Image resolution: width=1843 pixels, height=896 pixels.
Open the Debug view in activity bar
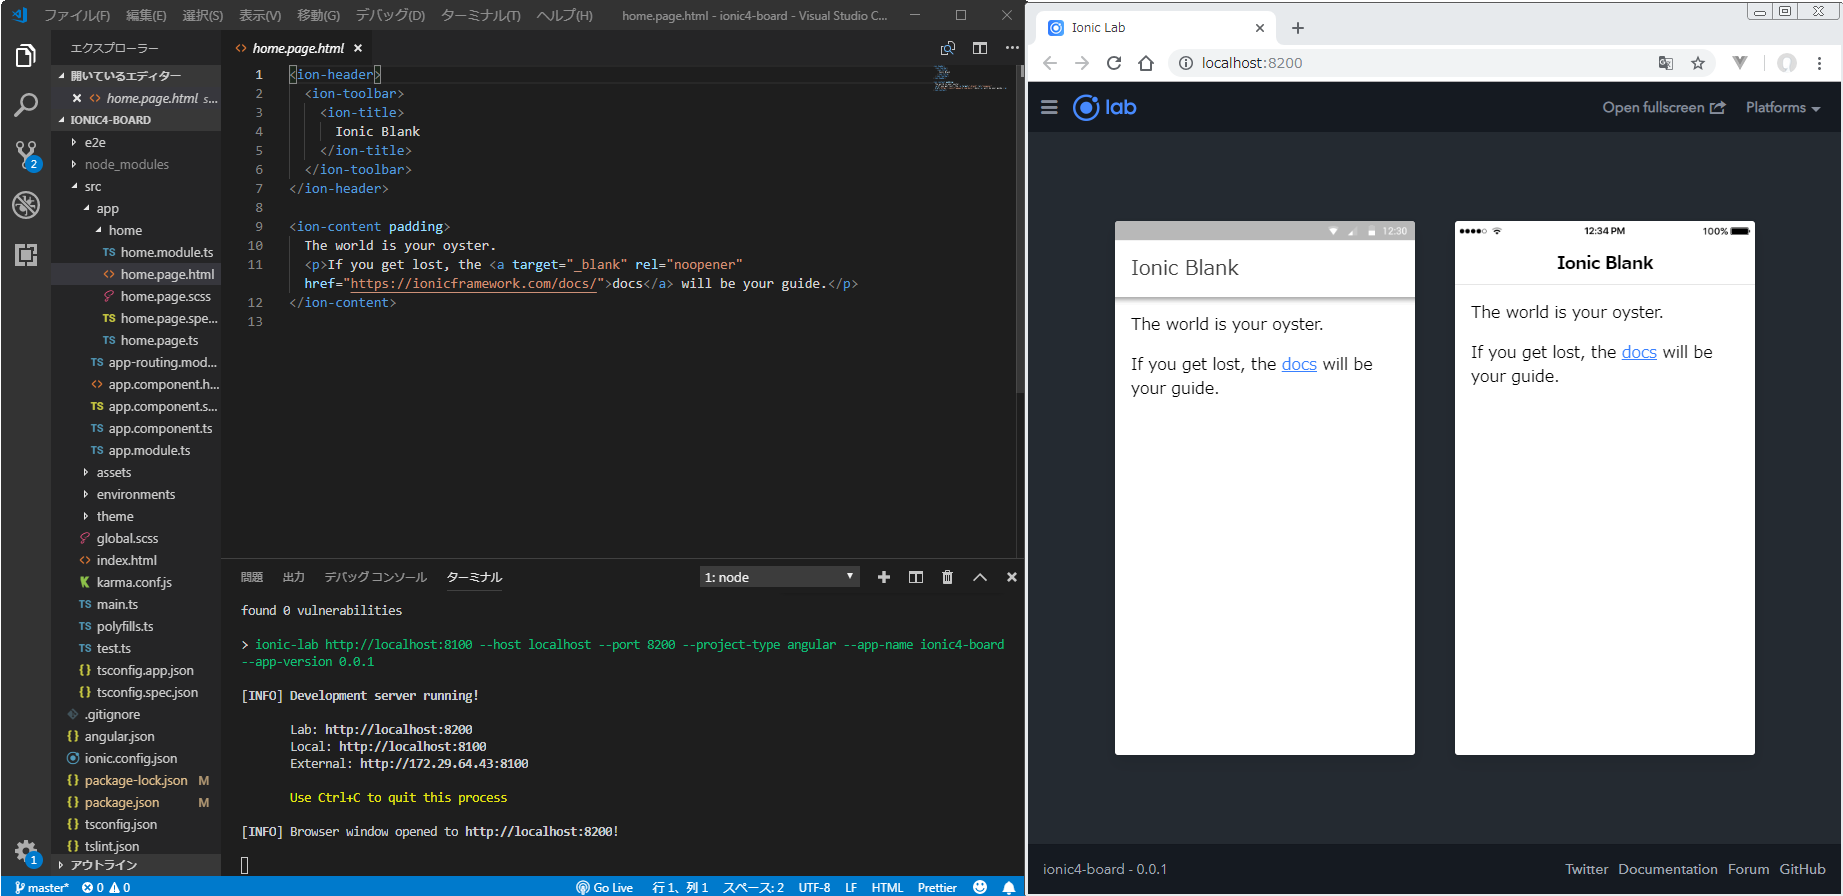26,205
